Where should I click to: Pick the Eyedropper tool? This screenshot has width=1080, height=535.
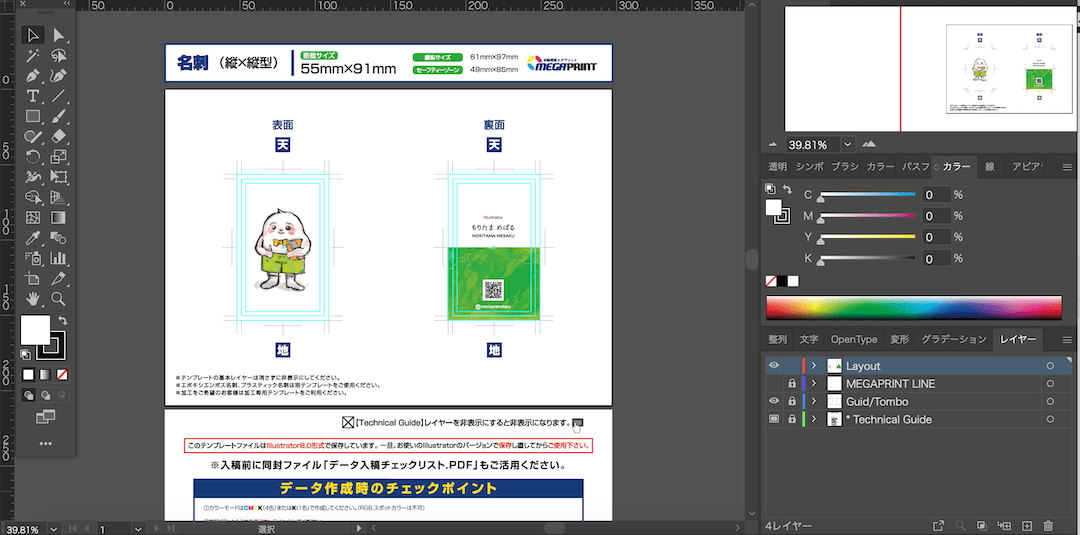pos(33,238)
